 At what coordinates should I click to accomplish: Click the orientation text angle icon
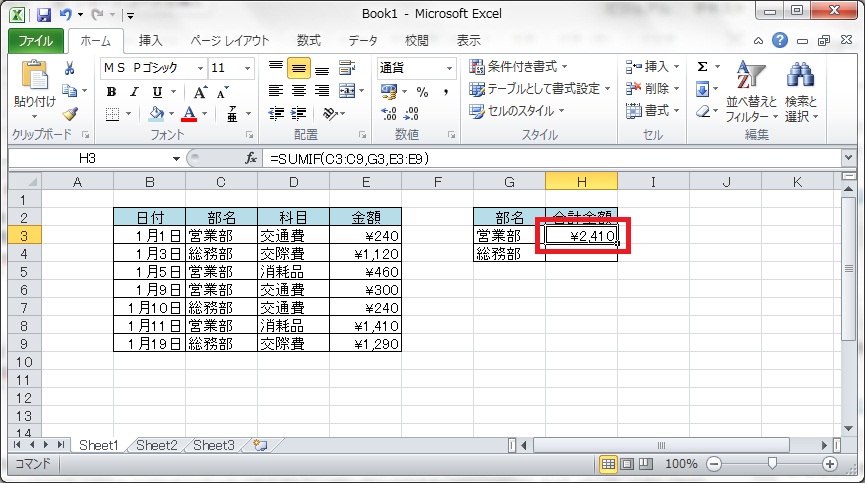(330, 114)
